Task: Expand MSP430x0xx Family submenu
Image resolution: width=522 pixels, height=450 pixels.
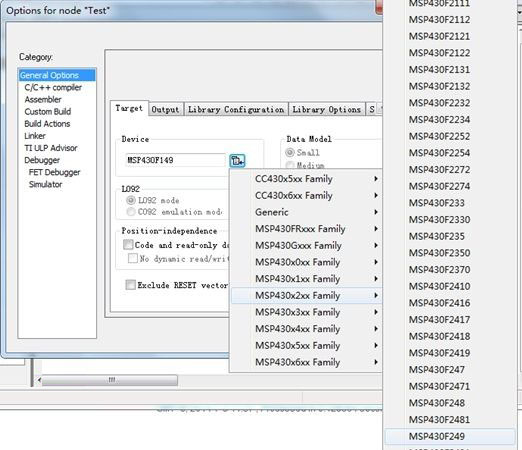Action: (306, 262)
